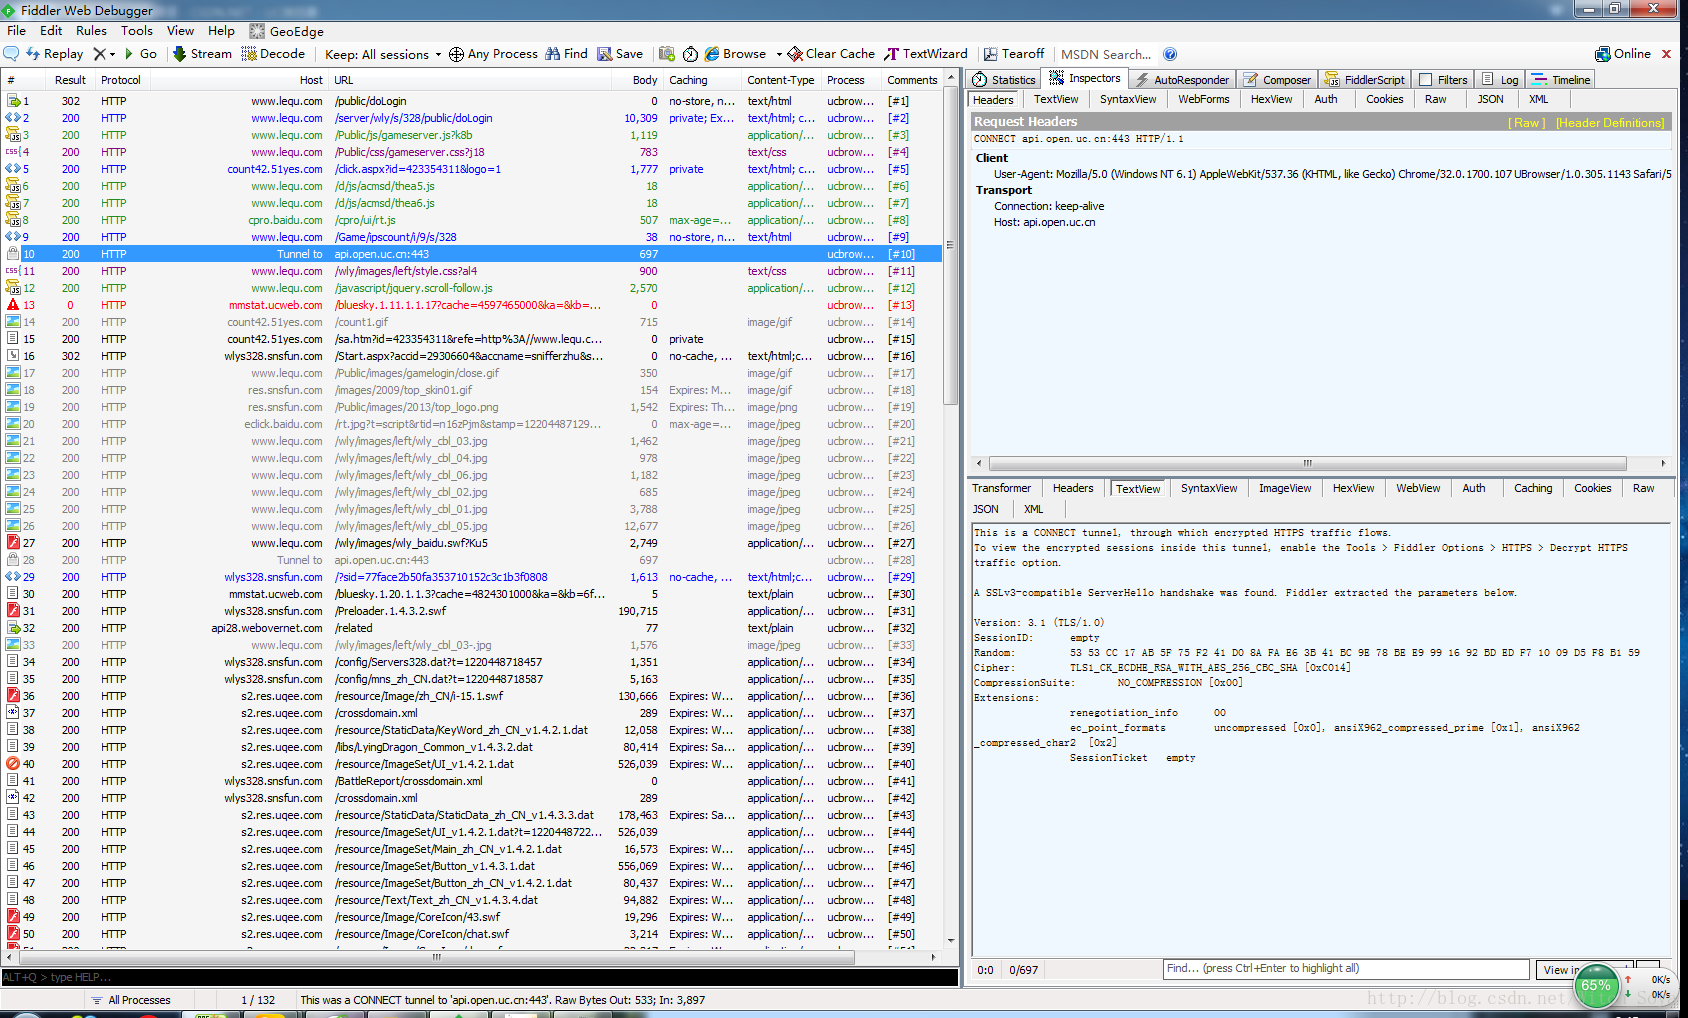Sort sessions by Content-Type column
Screen dimensions: 1688x1018
tap(780, 80)
